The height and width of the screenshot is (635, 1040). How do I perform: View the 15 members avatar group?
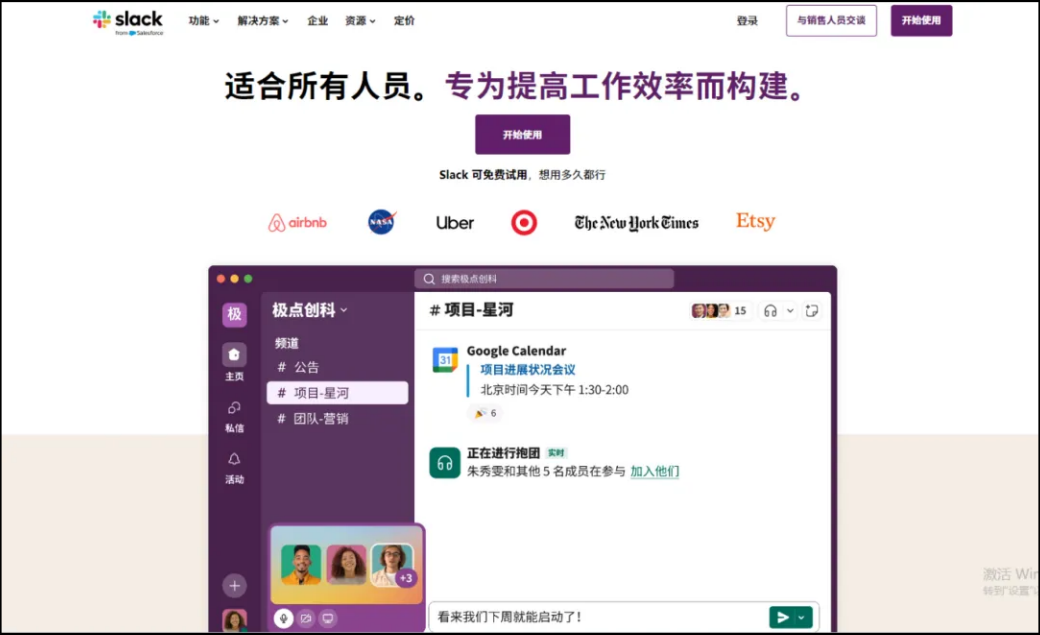tap(720, 311)
